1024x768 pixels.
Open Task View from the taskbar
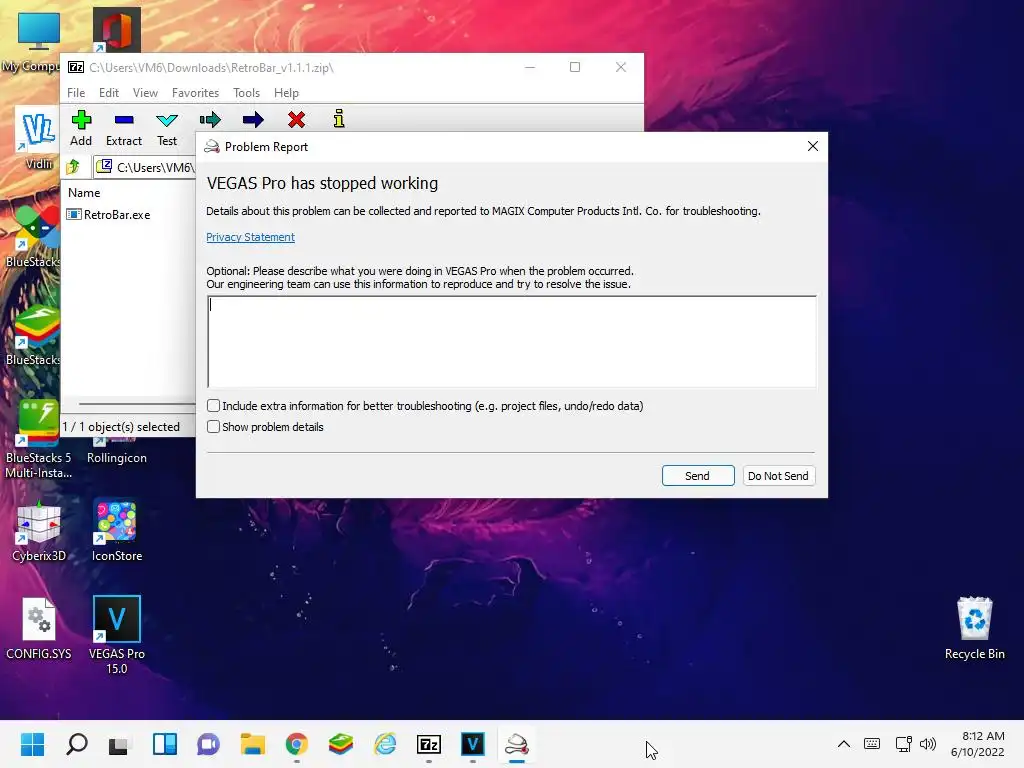tap(120, 744)
